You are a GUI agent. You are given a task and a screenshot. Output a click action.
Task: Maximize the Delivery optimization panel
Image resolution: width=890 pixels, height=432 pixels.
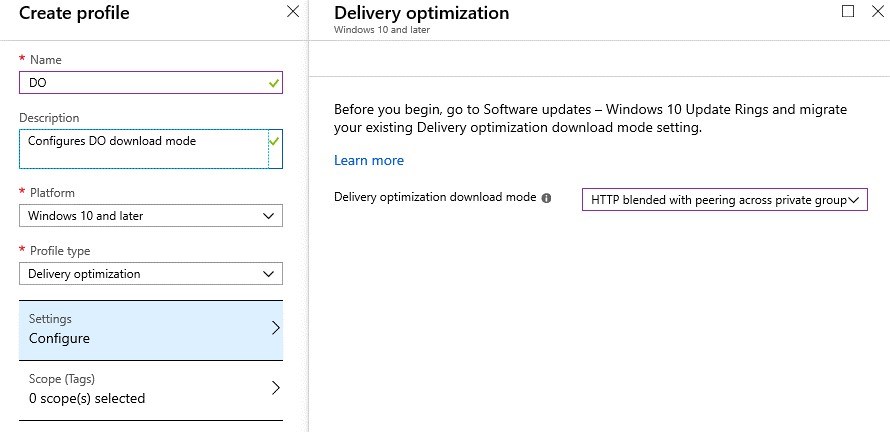click(848, 12)
